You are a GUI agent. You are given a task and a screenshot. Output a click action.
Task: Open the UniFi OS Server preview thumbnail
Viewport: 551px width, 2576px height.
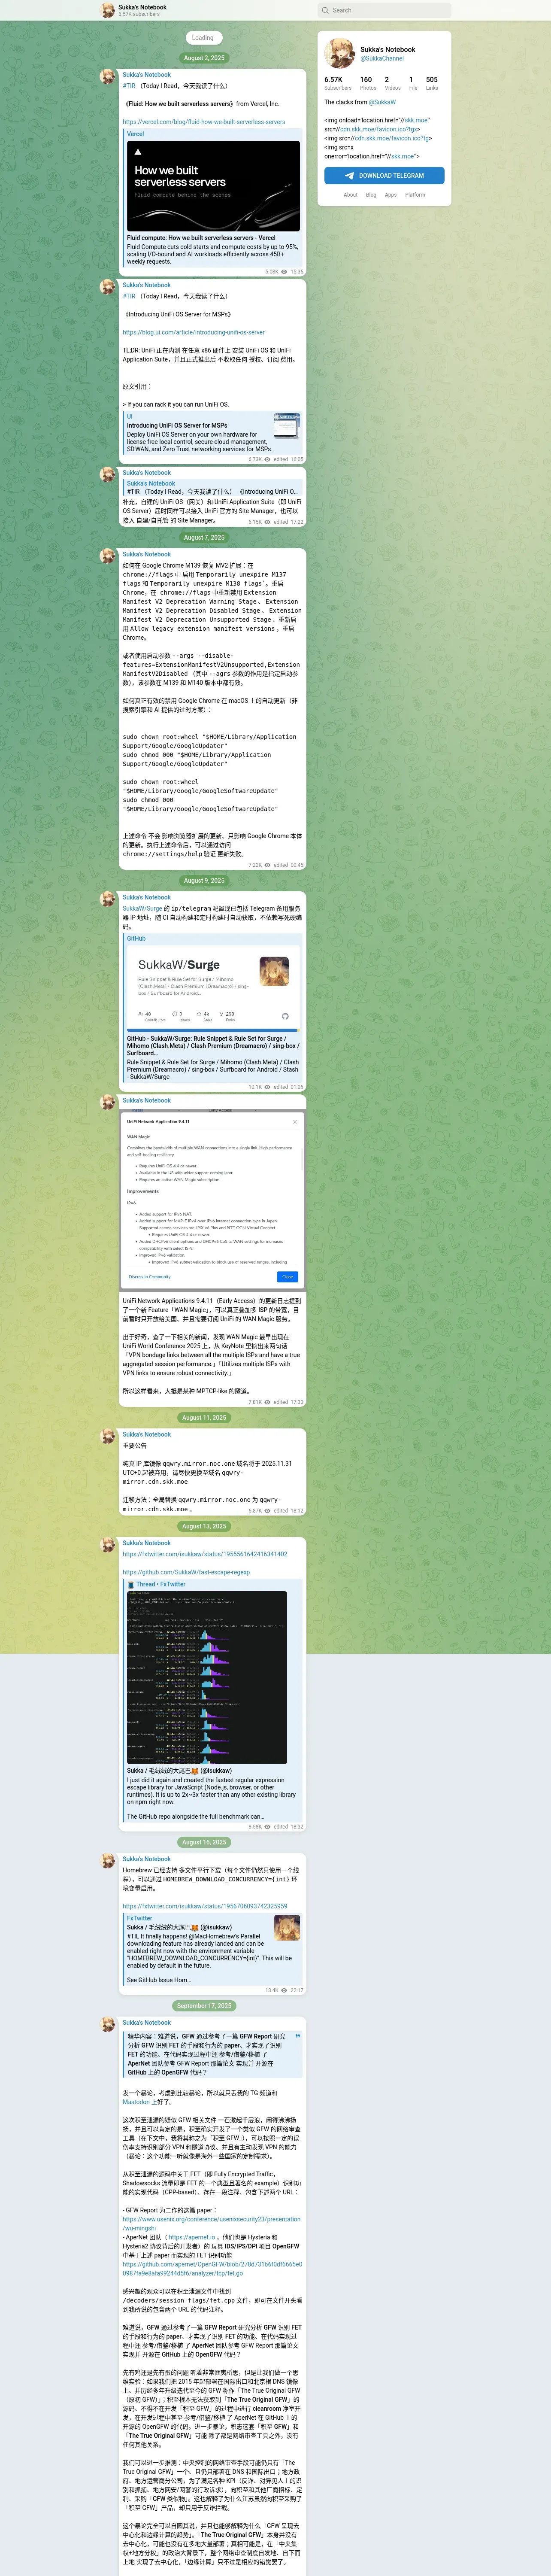(x=287, y=425)
